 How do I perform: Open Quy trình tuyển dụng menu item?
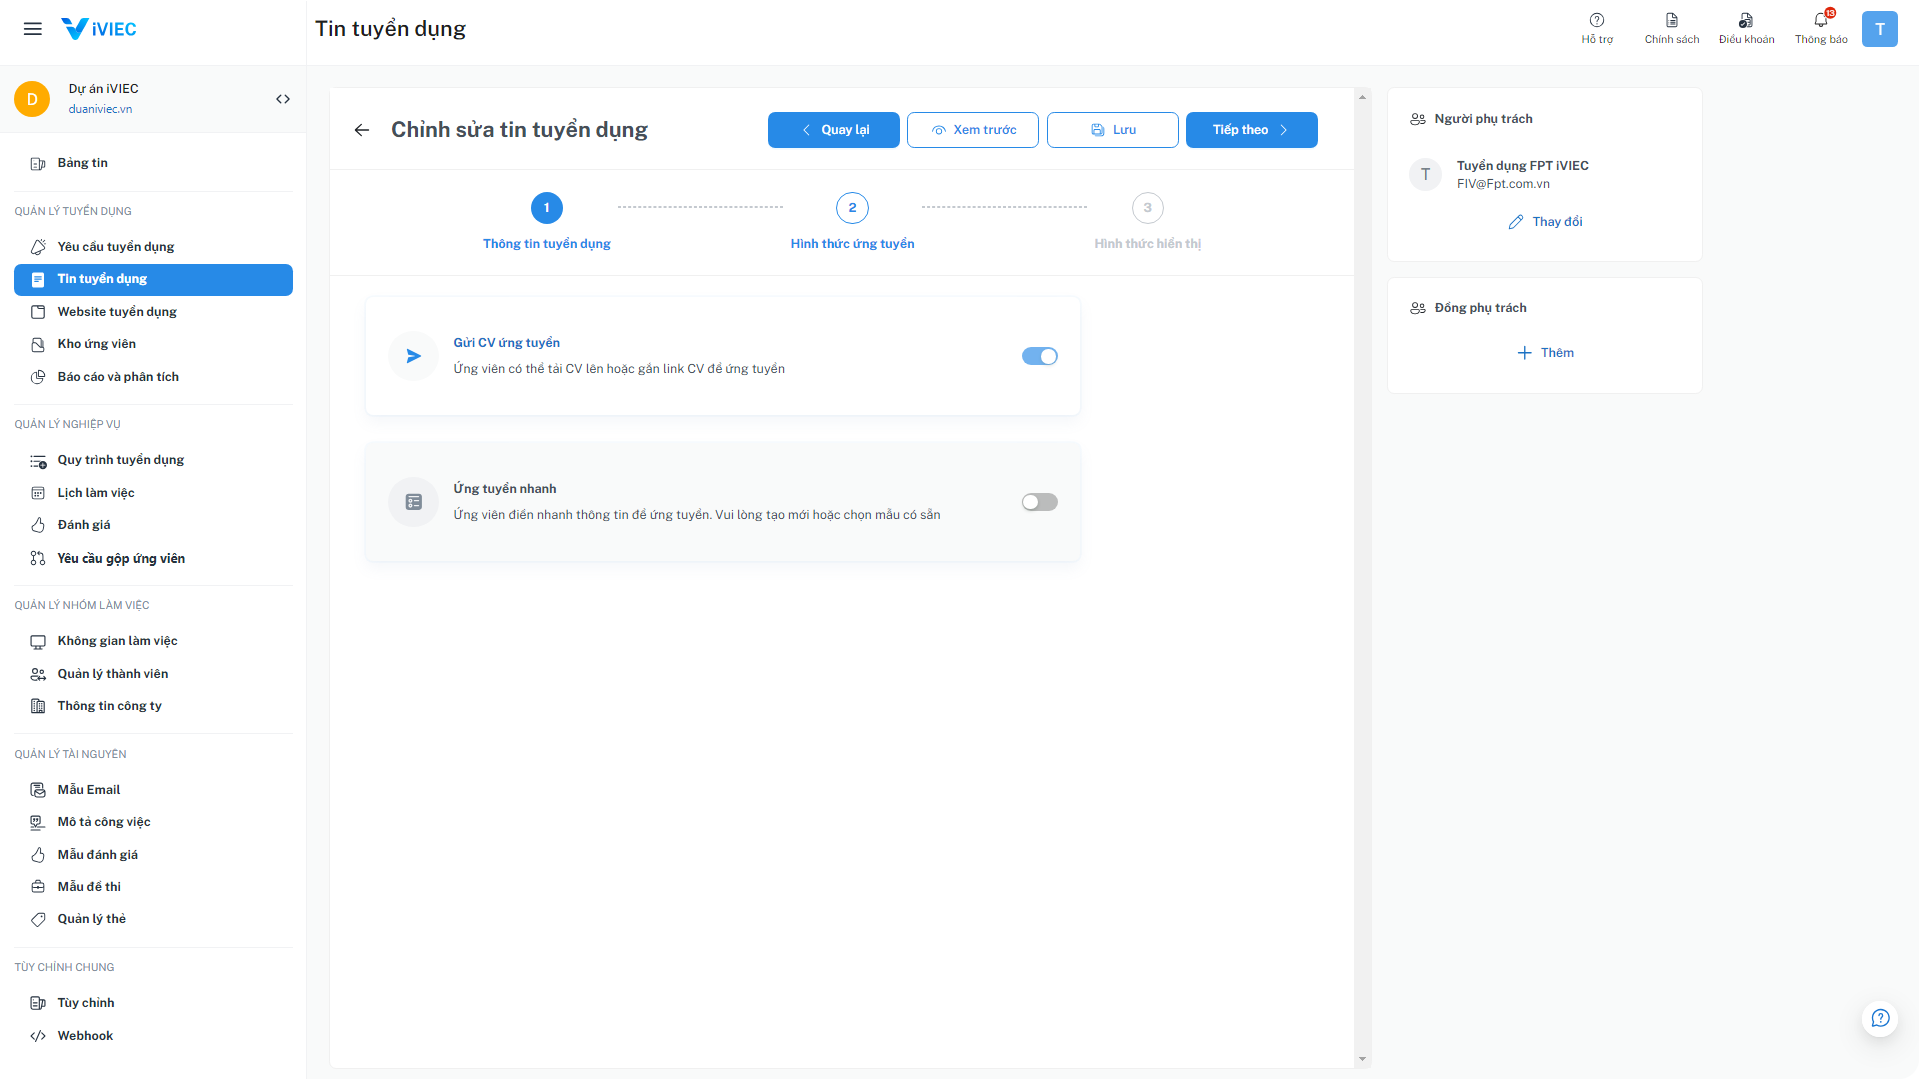121,460
